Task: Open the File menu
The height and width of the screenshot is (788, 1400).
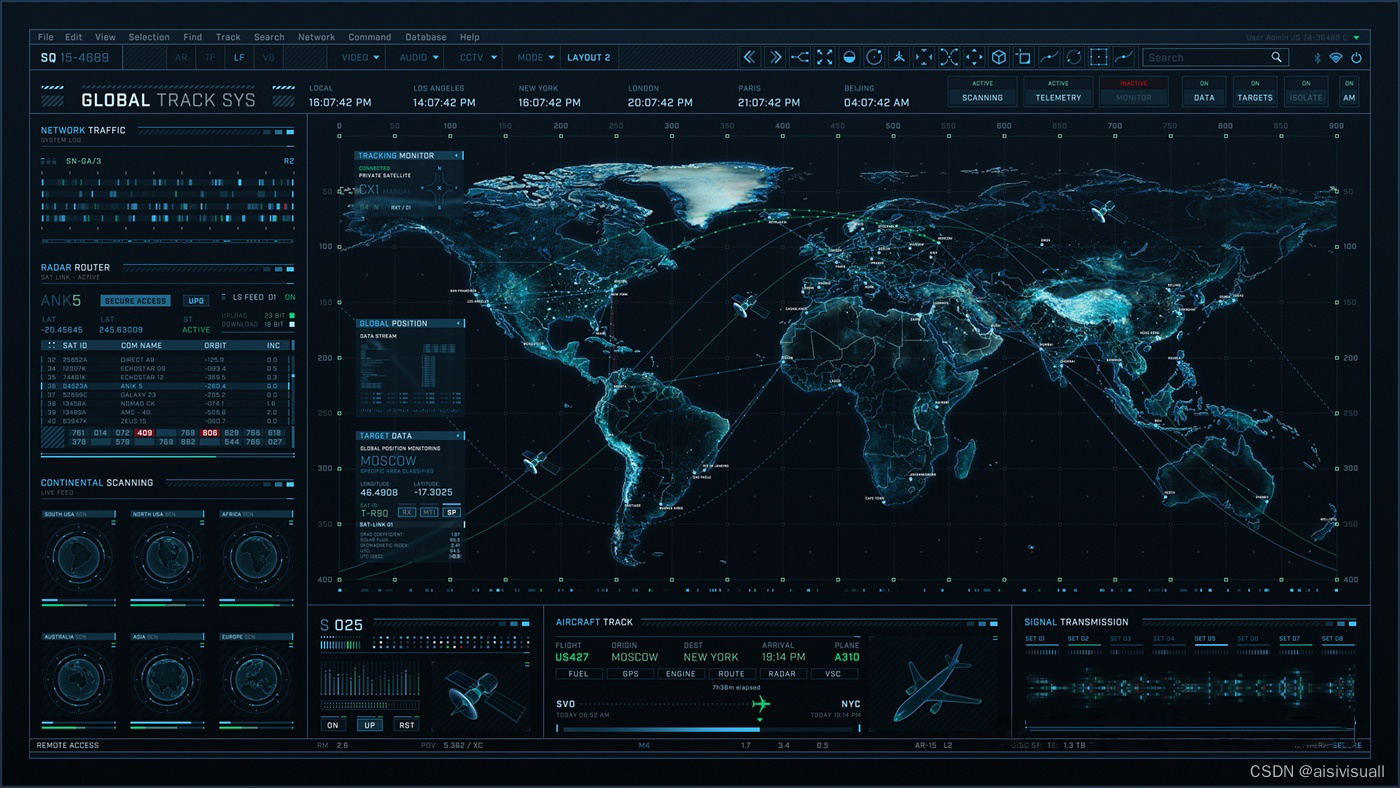Action: pos(46,37)
